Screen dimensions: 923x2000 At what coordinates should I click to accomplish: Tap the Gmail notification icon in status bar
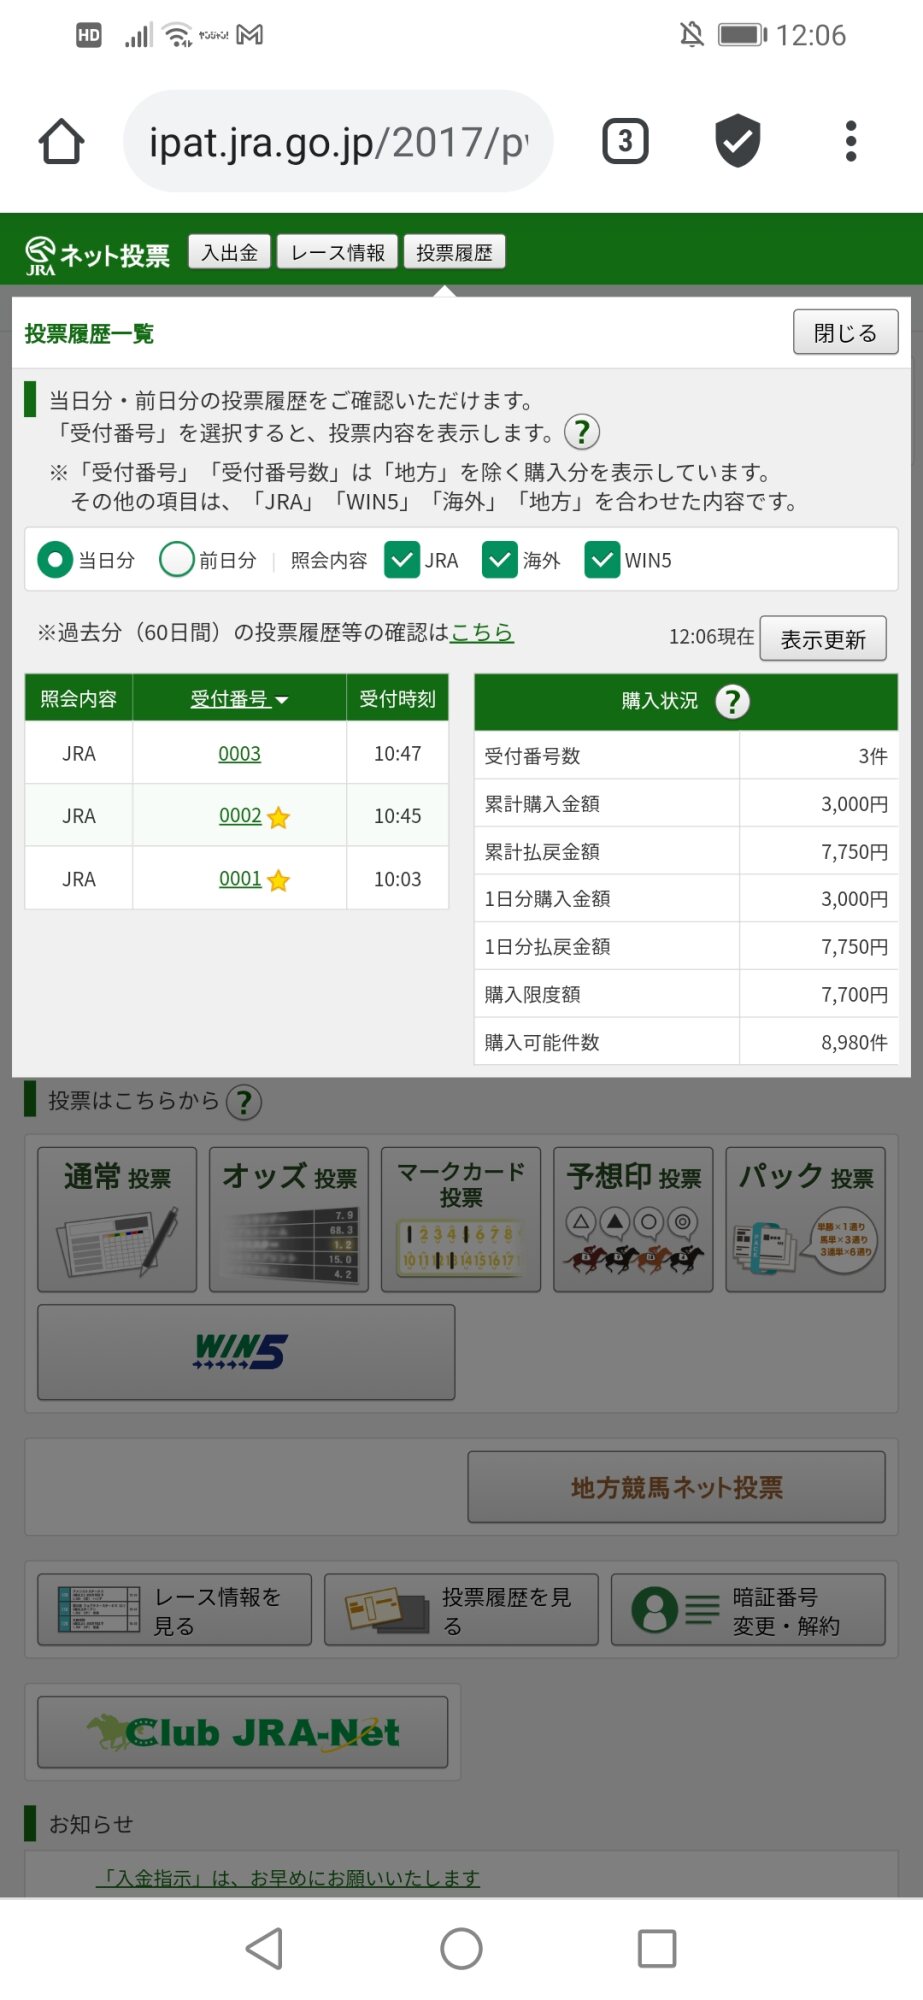(x=250, y=35)
